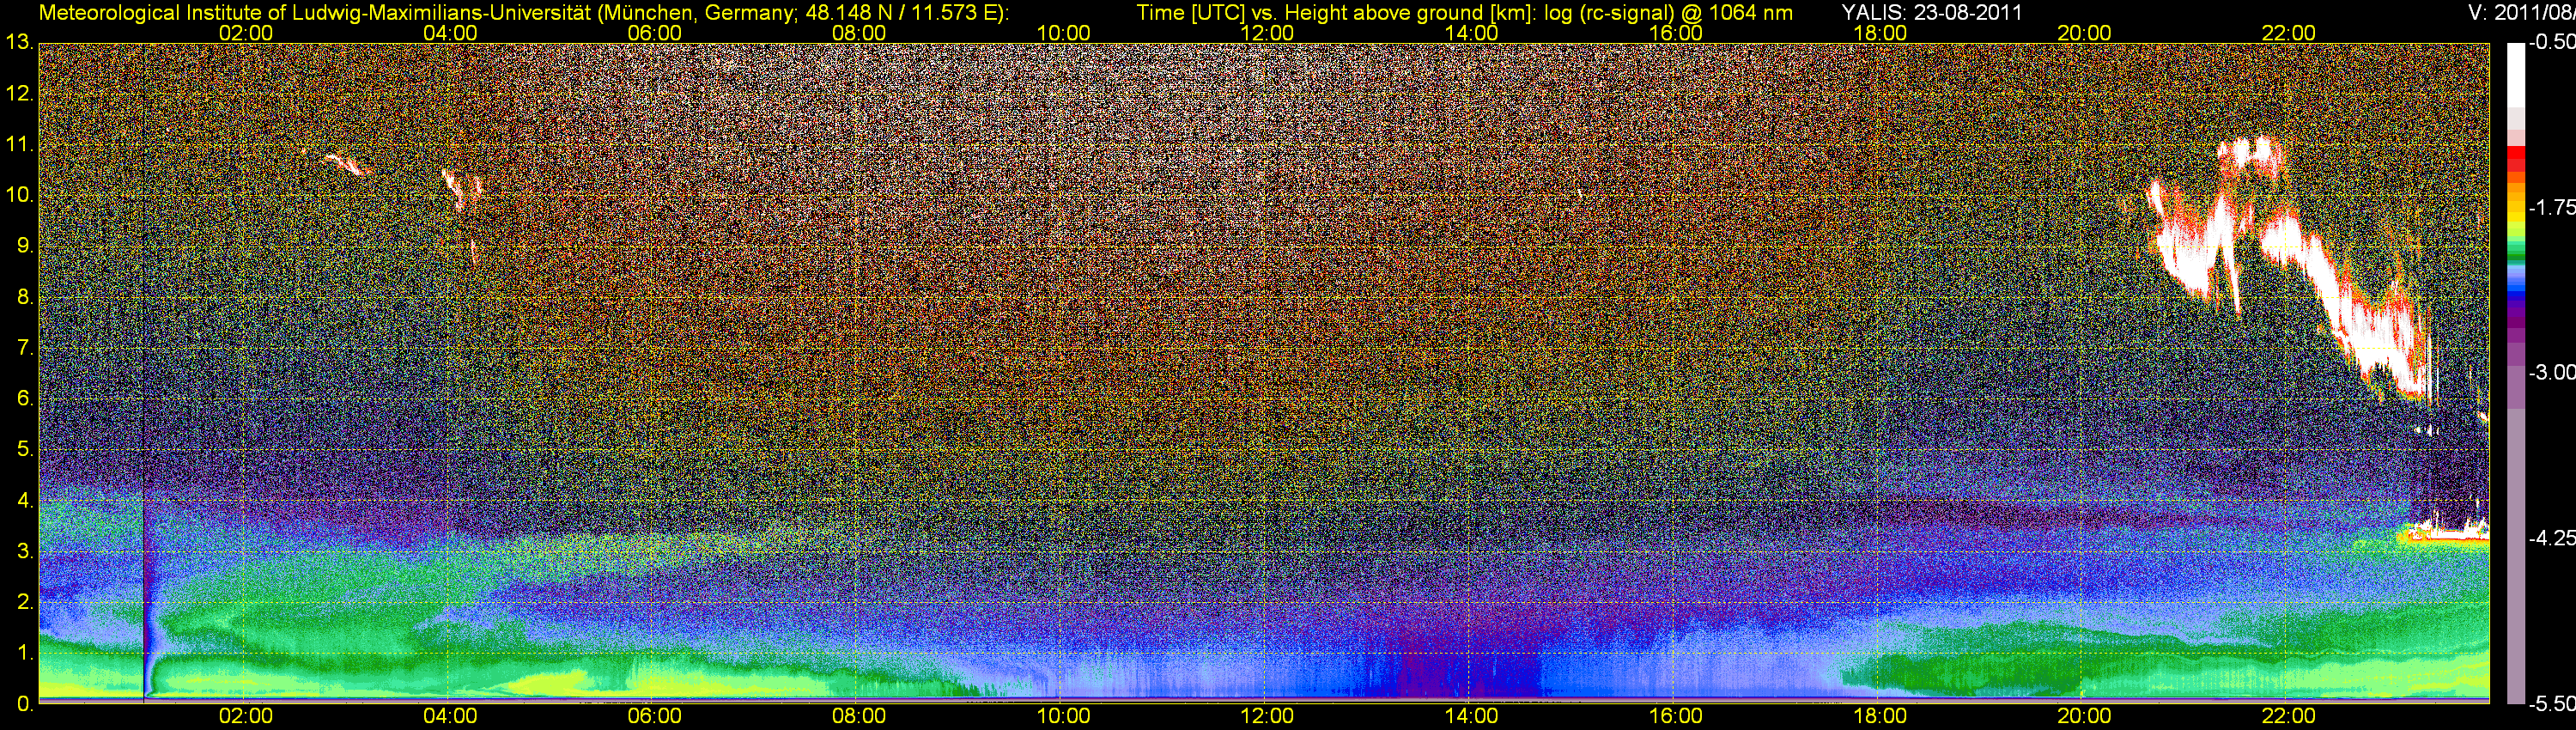Click the 20:00 label on bottom time axis
Image resolution: width=2576 pixels, height=730 pixels.
[2084, 717]
